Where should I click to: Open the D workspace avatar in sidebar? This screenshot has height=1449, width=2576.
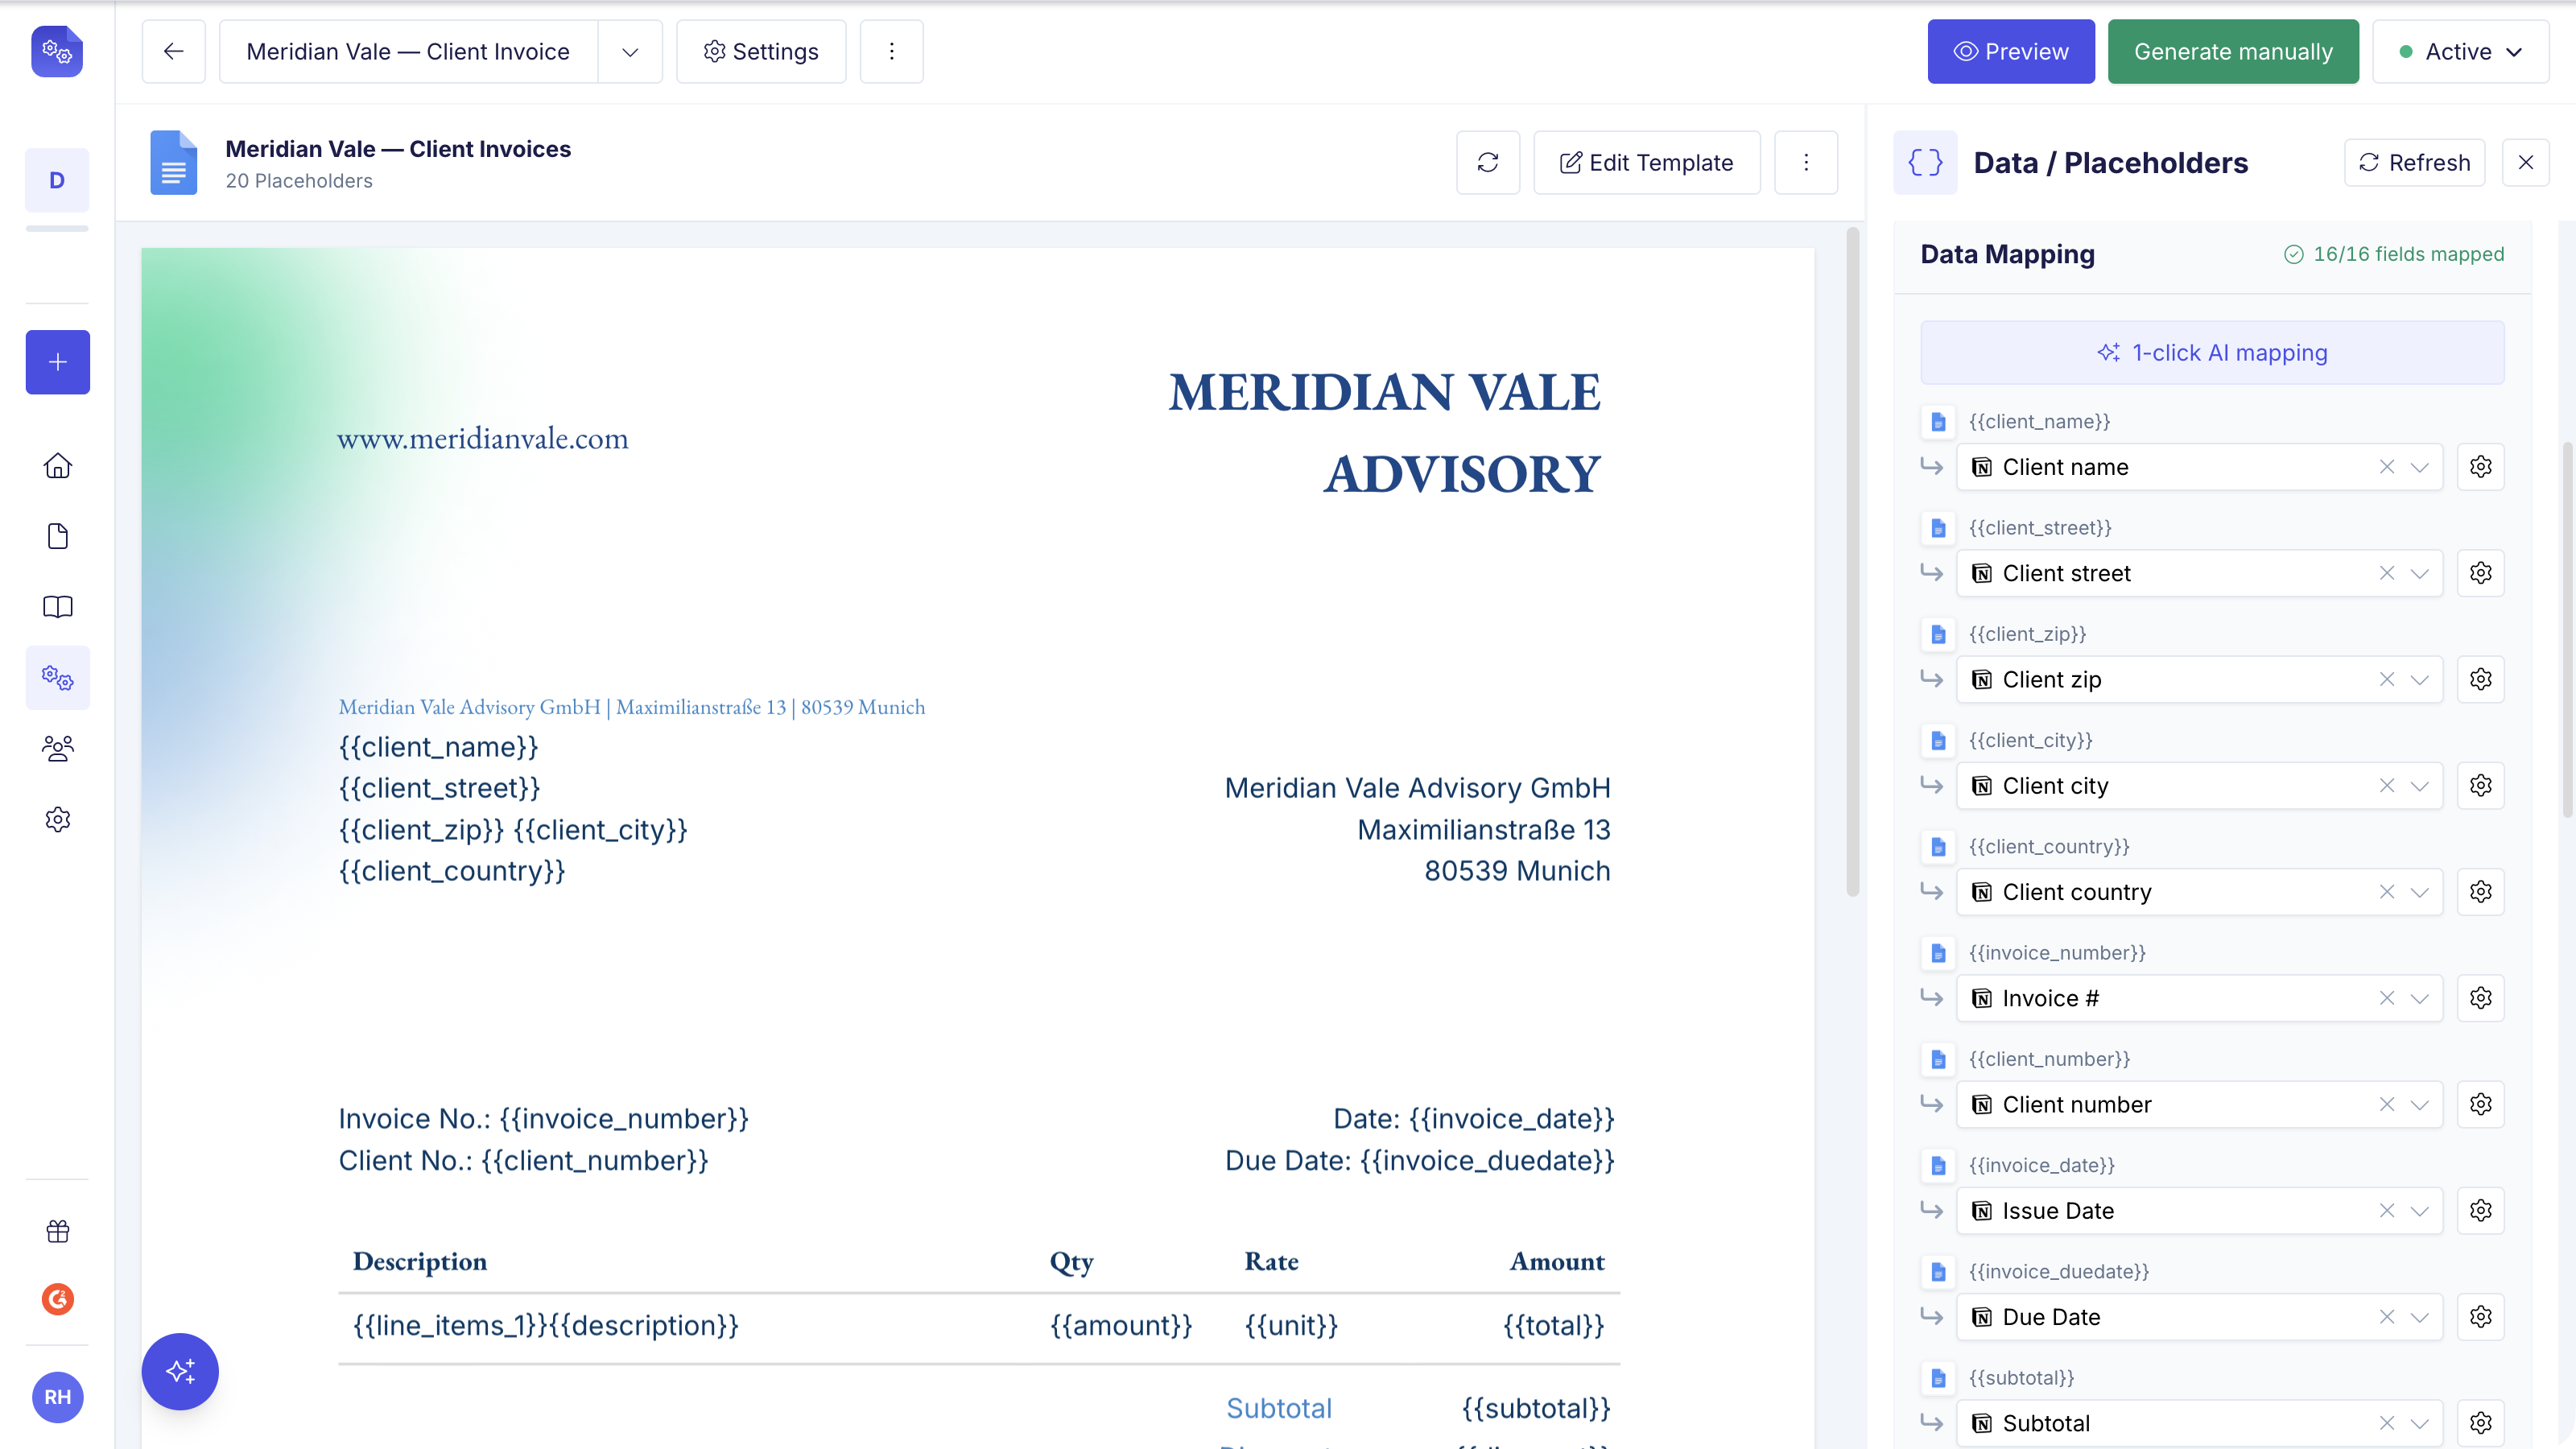[x=57, y=180]
